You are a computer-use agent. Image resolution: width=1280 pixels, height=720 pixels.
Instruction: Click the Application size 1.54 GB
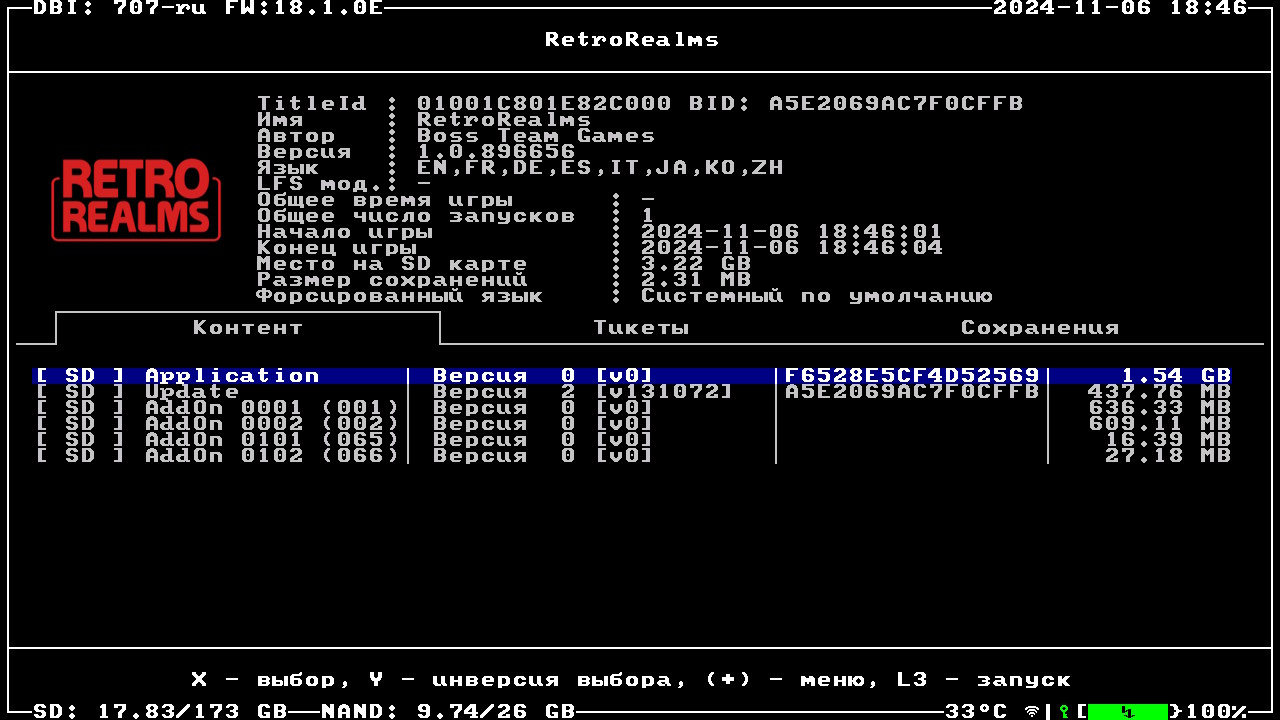point(1175,376)
